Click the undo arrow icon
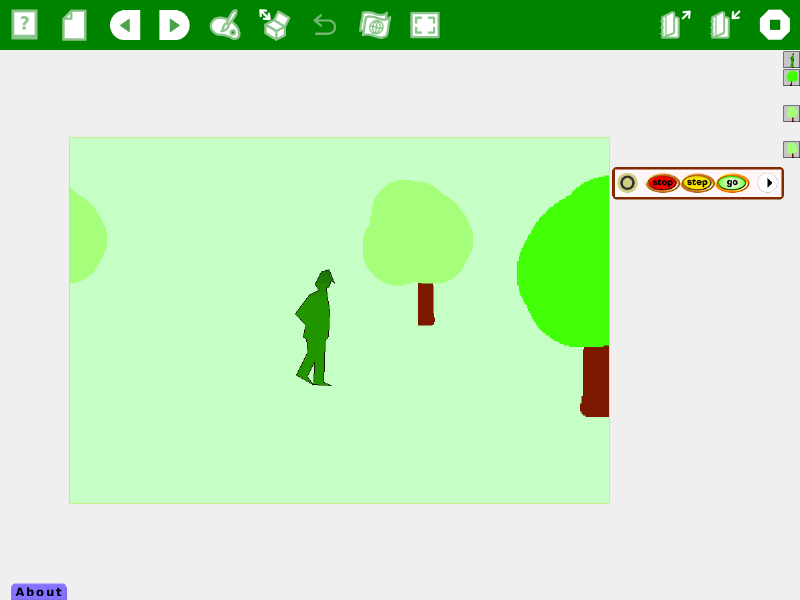The width and height of the screenshot is (800, 600). (324, 25)
